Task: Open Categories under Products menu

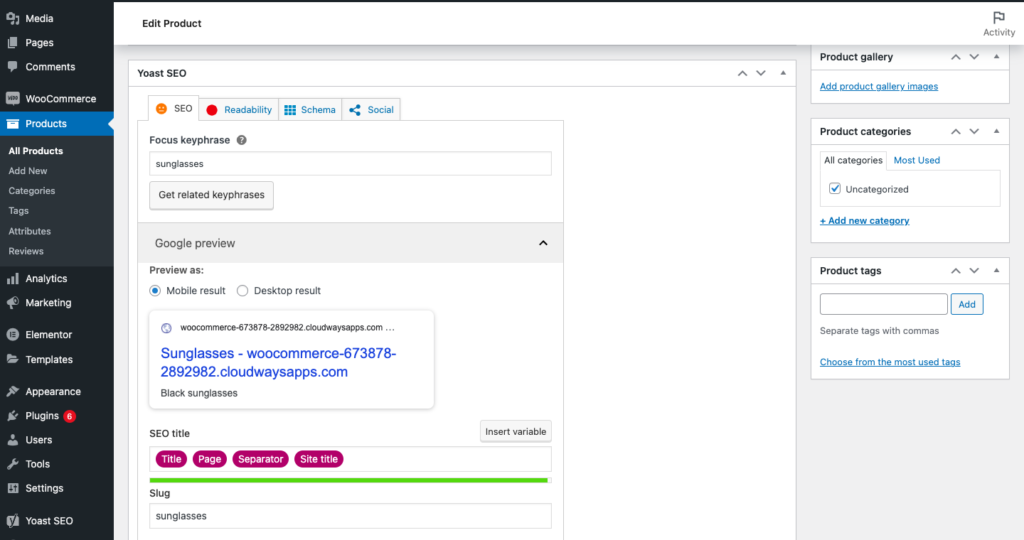Action: pyautogui.click(x=31, y=191)
